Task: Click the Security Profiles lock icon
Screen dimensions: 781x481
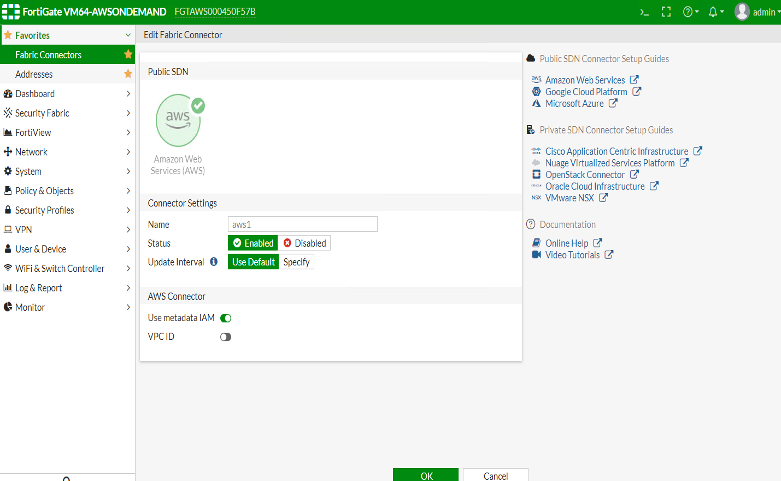Action: (7, 210)
